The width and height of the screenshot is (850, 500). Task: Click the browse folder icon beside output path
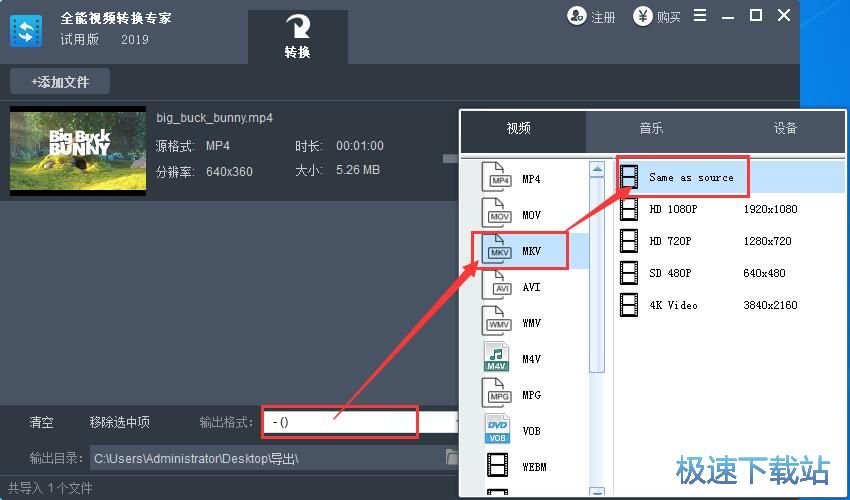coord(452,457)
